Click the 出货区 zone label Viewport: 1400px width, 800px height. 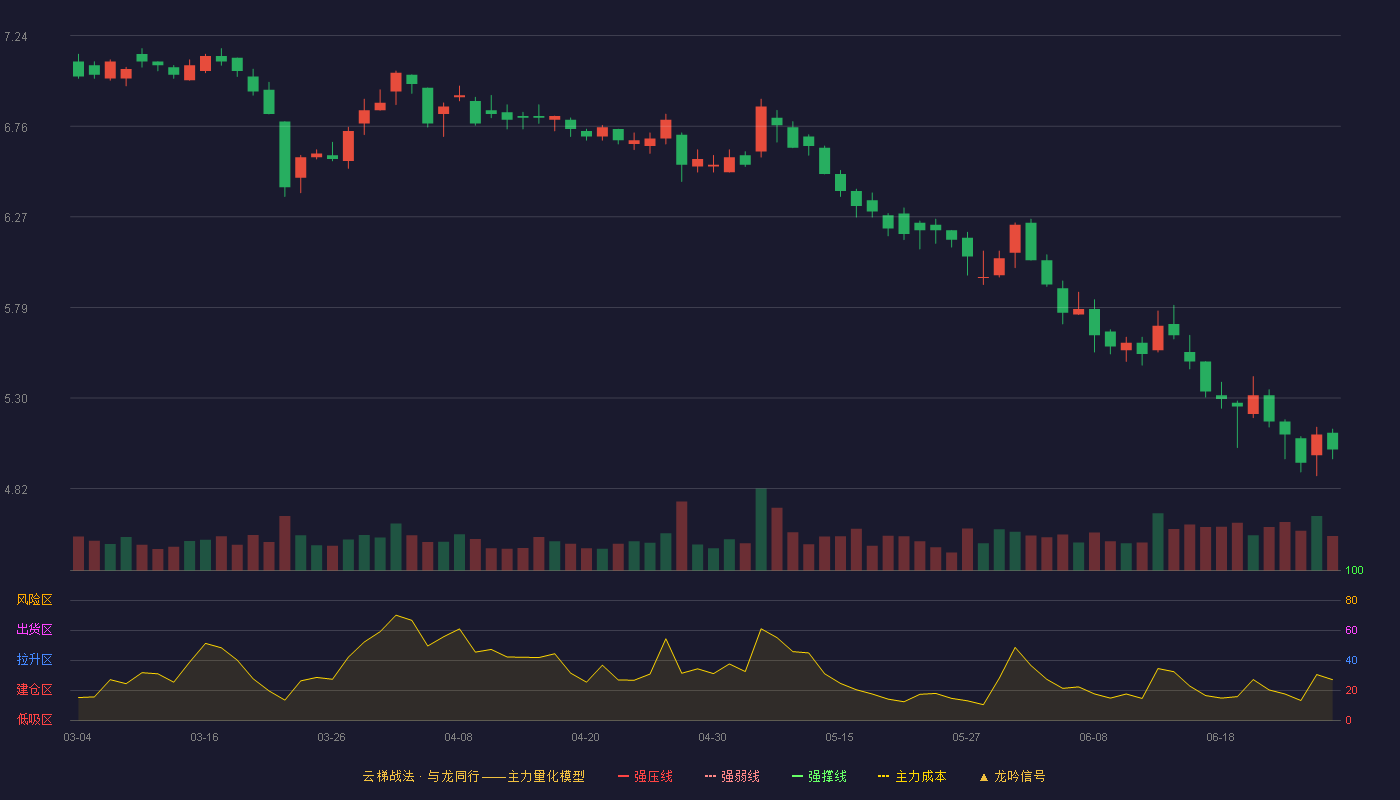tap(34, 630)
